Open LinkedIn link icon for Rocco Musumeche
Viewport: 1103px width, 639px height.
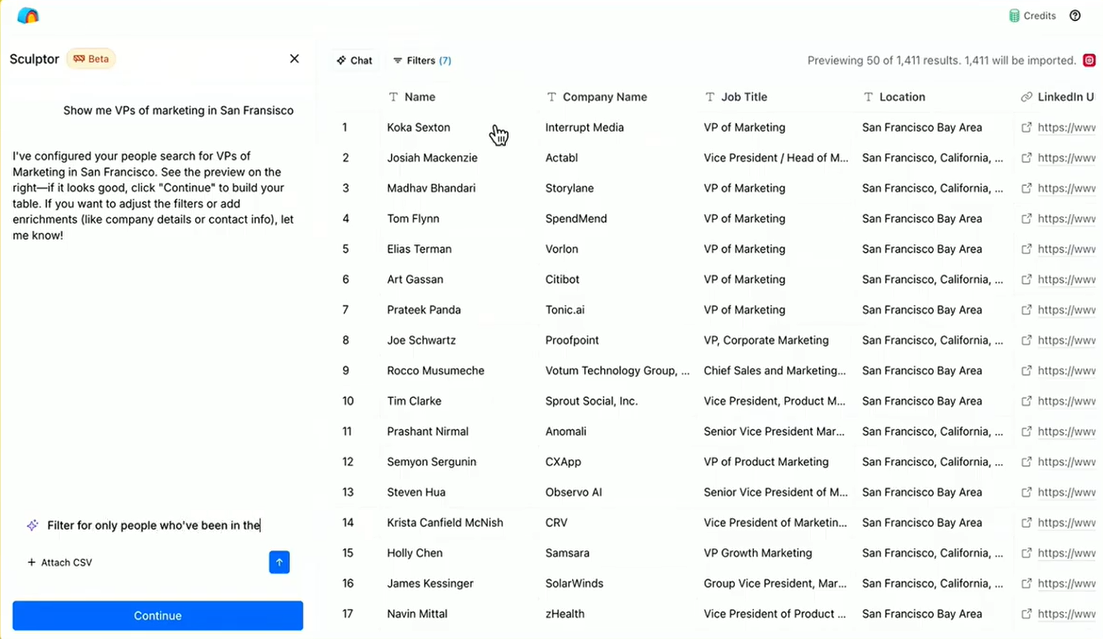point(1026,370)
